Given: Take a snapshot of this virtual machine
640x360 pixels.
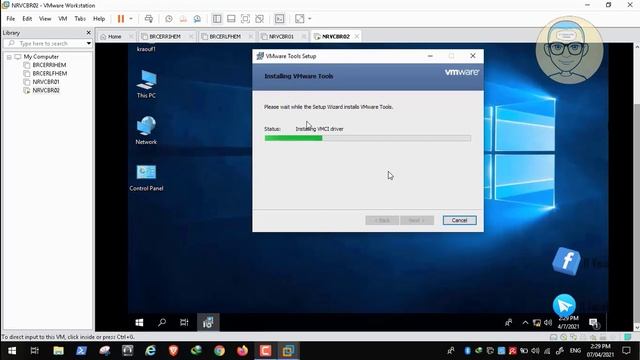Looking at the screenshot, I should tap(169, 19).
